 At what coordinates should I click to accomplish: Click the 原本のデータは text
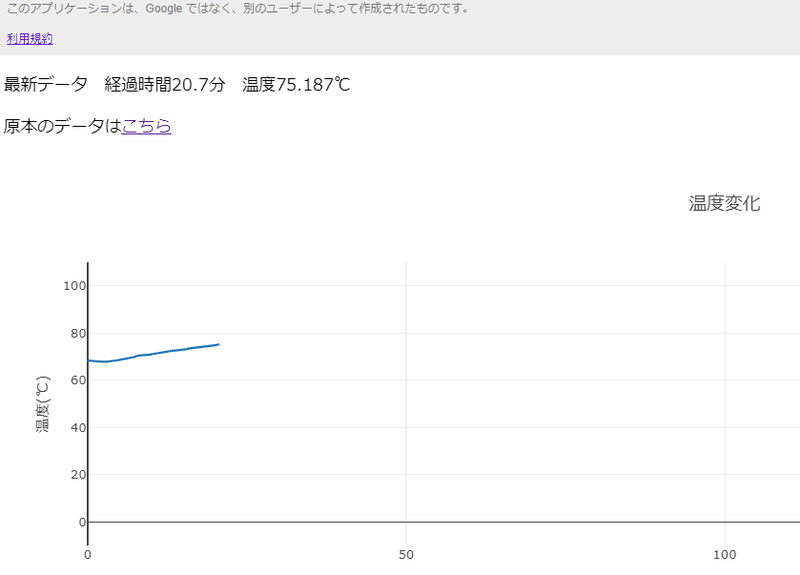[x=62, y=126]
